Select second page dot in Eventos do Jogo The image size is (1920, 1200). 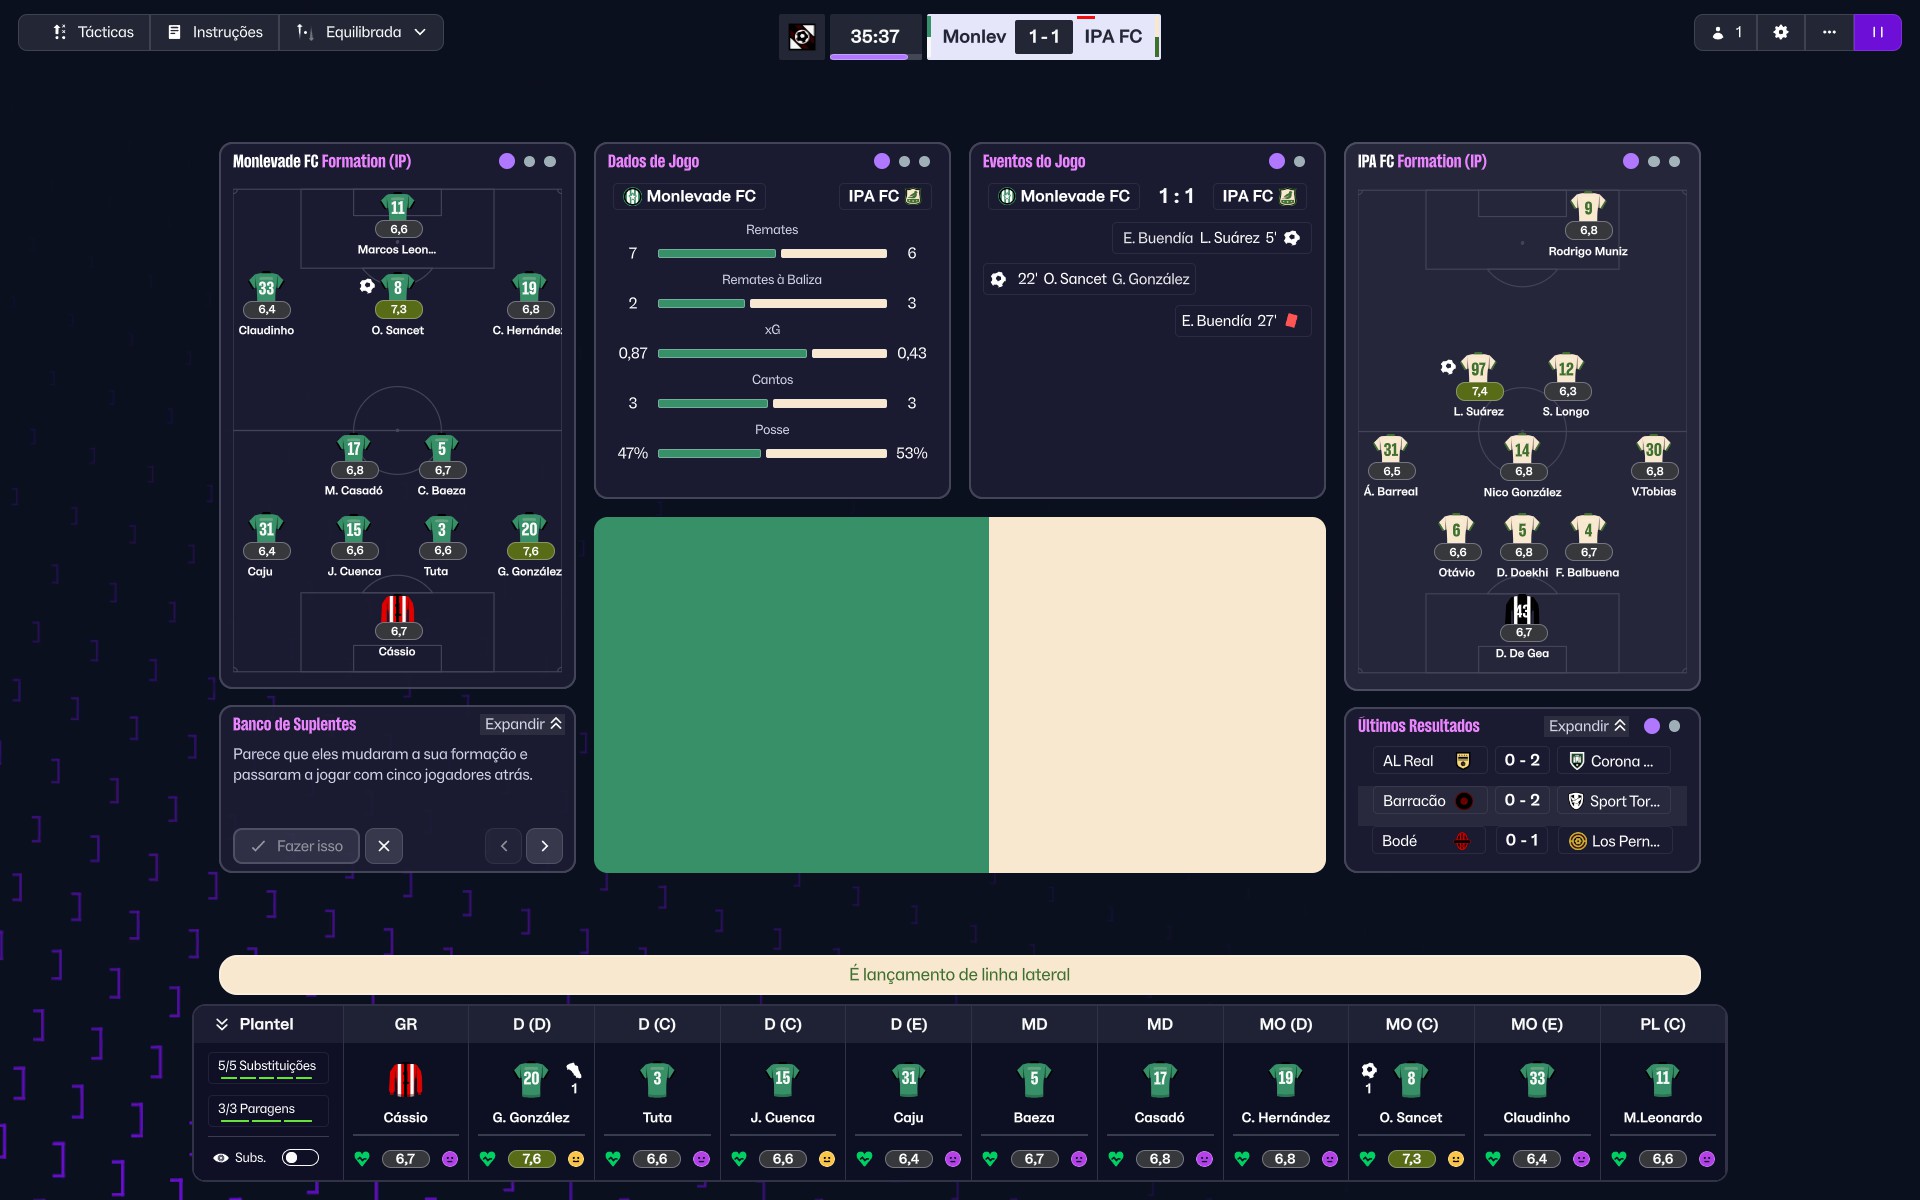coord(1299,161)
